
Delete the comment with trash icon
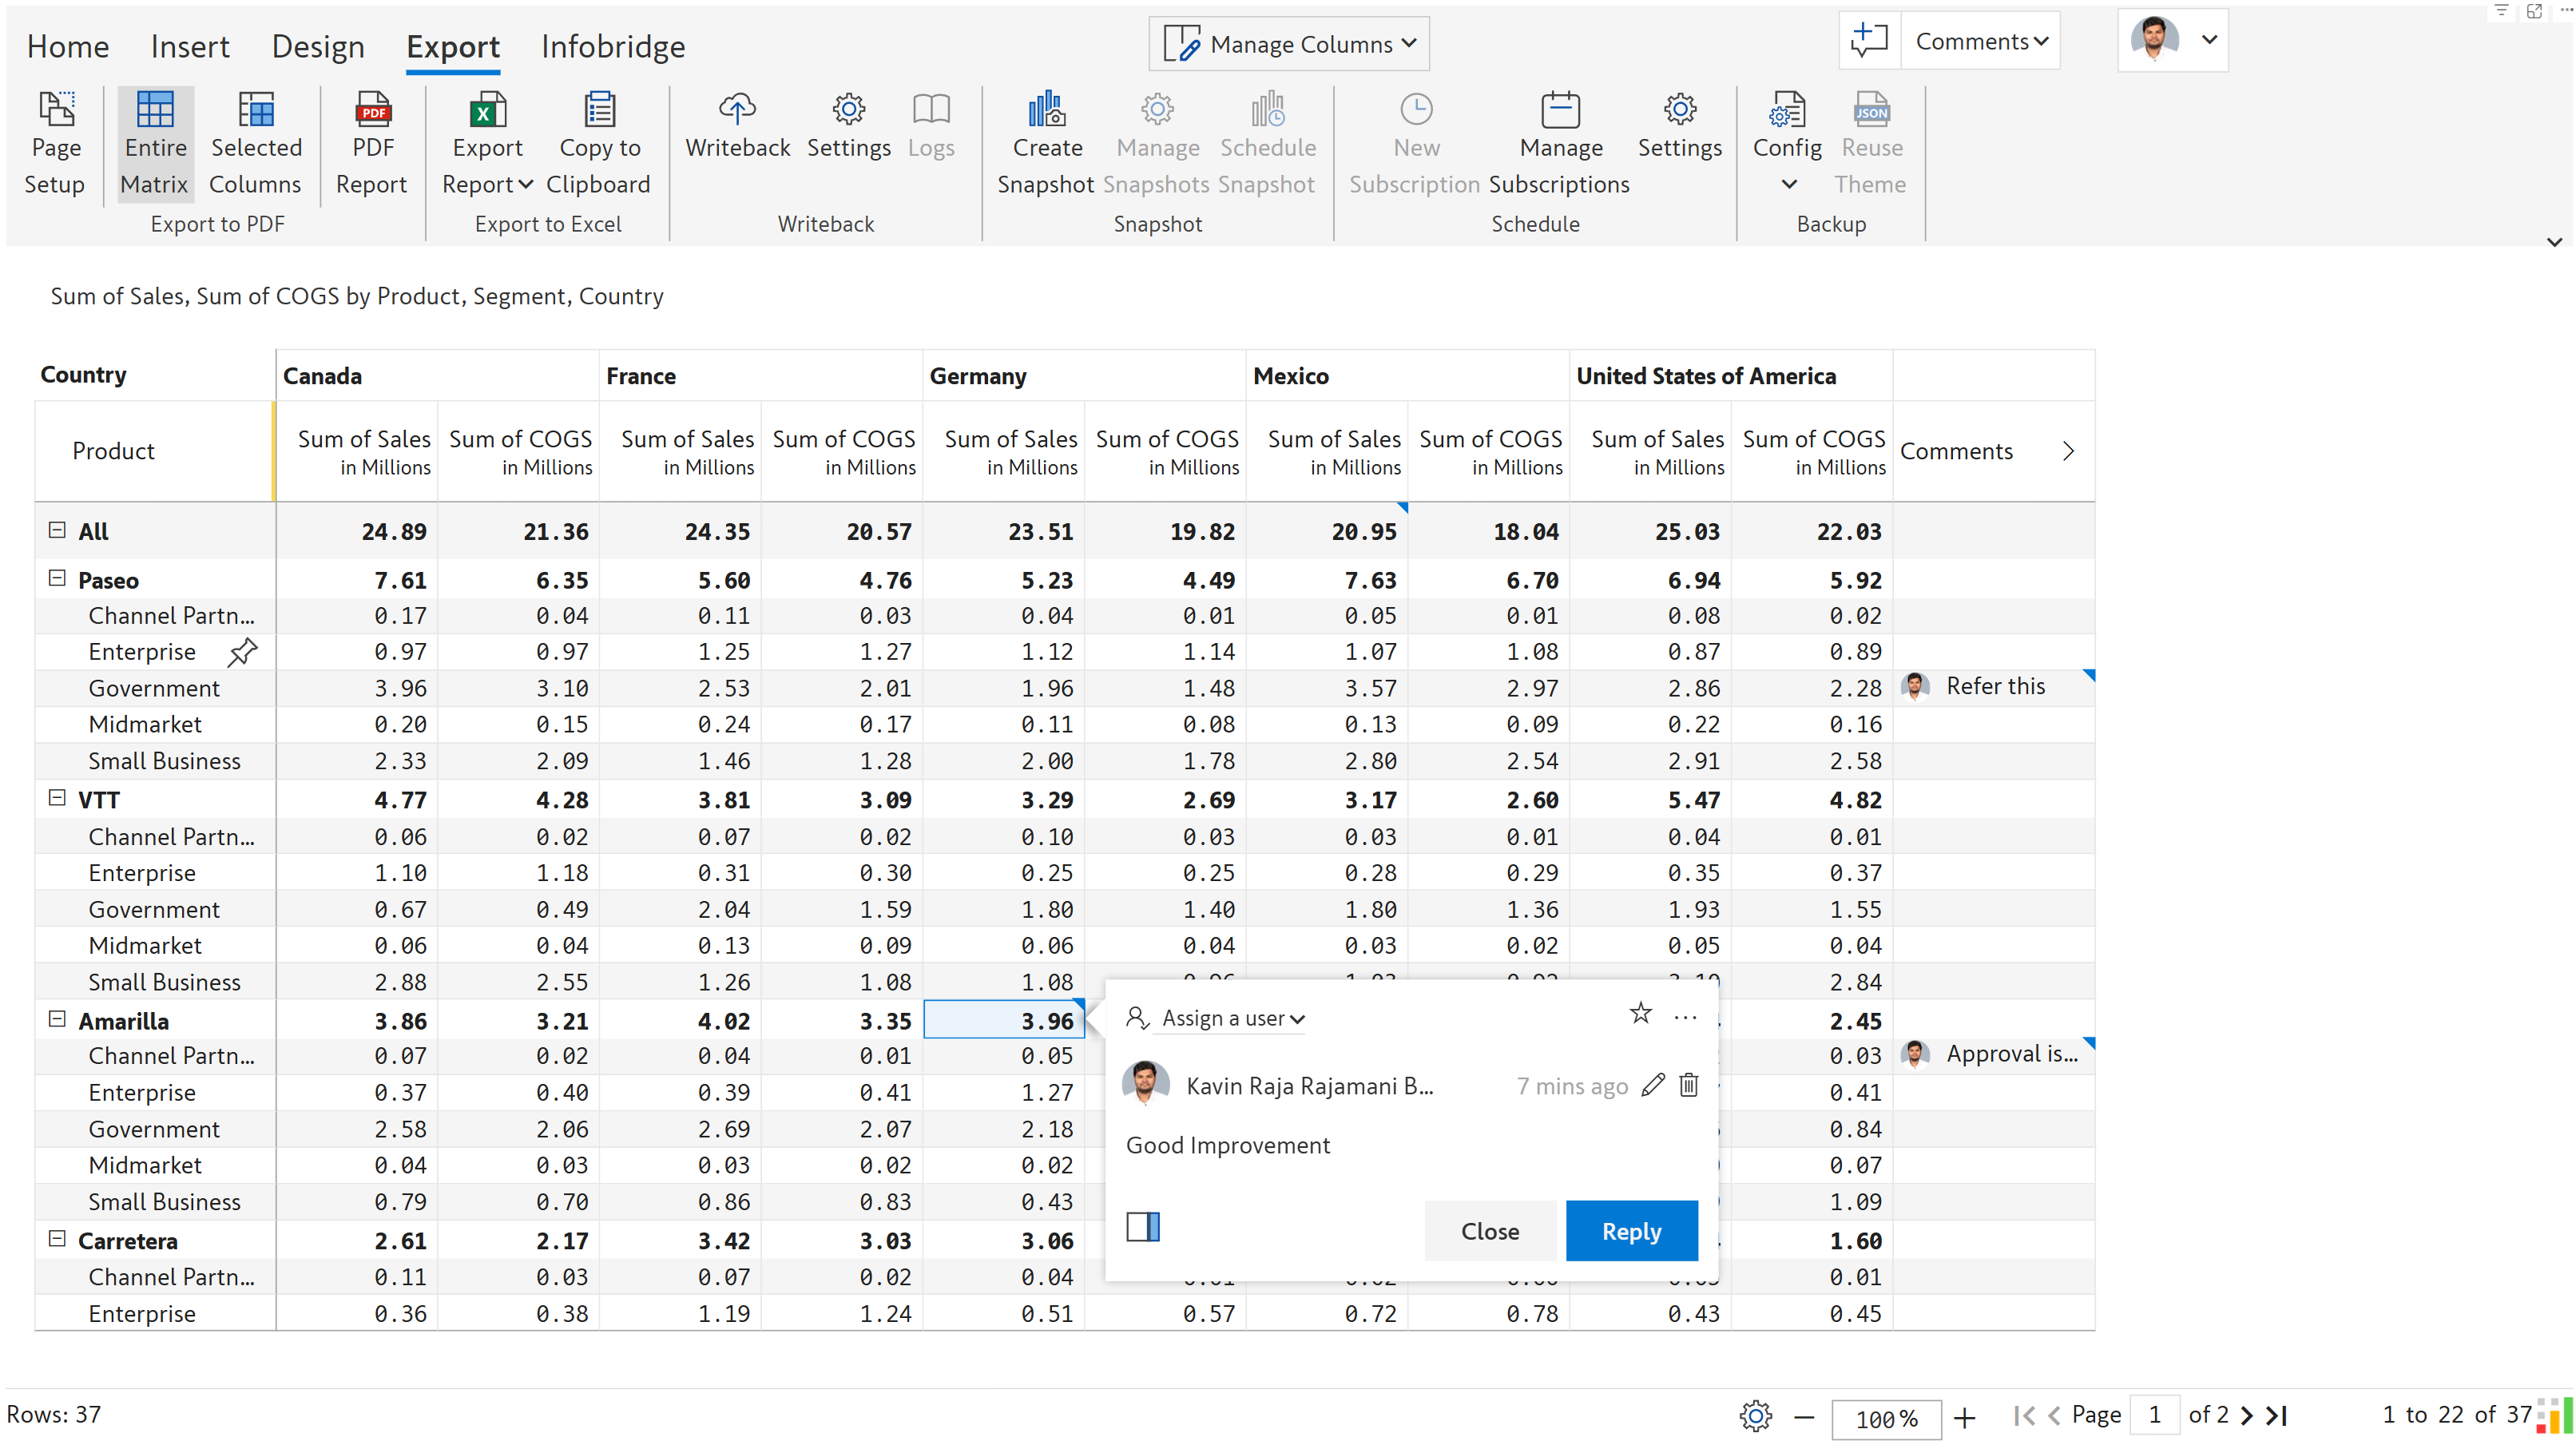point(1688,1085)
